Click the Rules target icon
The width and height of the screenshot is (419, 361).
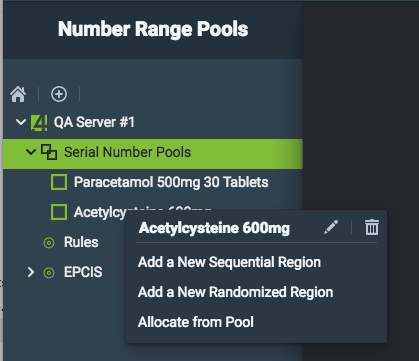[49, 243]
